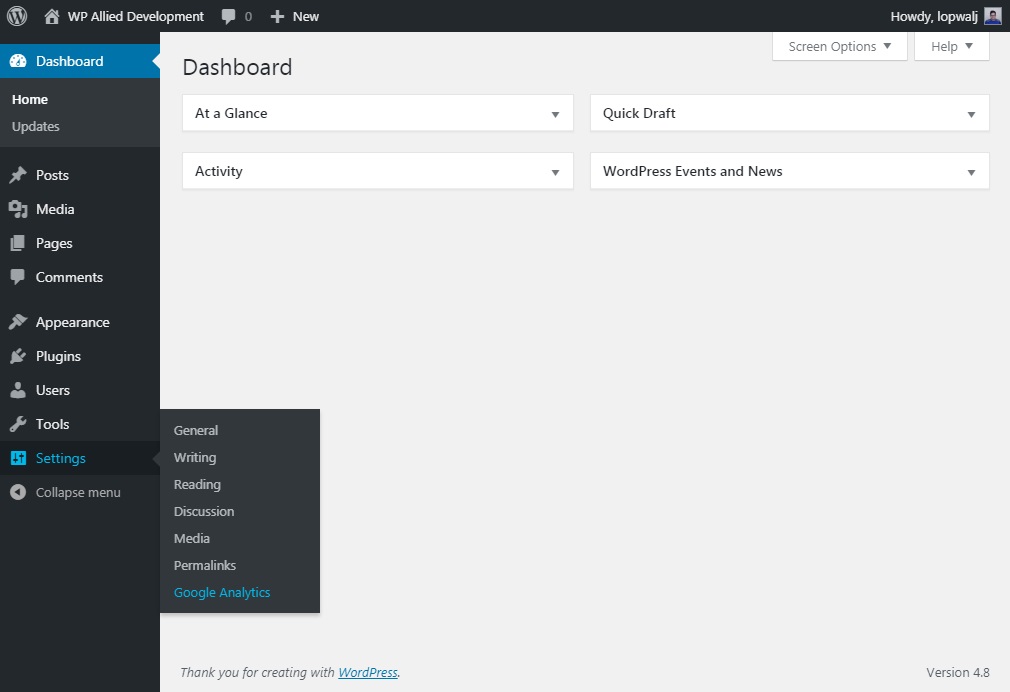This screenshot has width=1010, height=692.
Task: Open the Help dropdown
Action: (951, 46)
